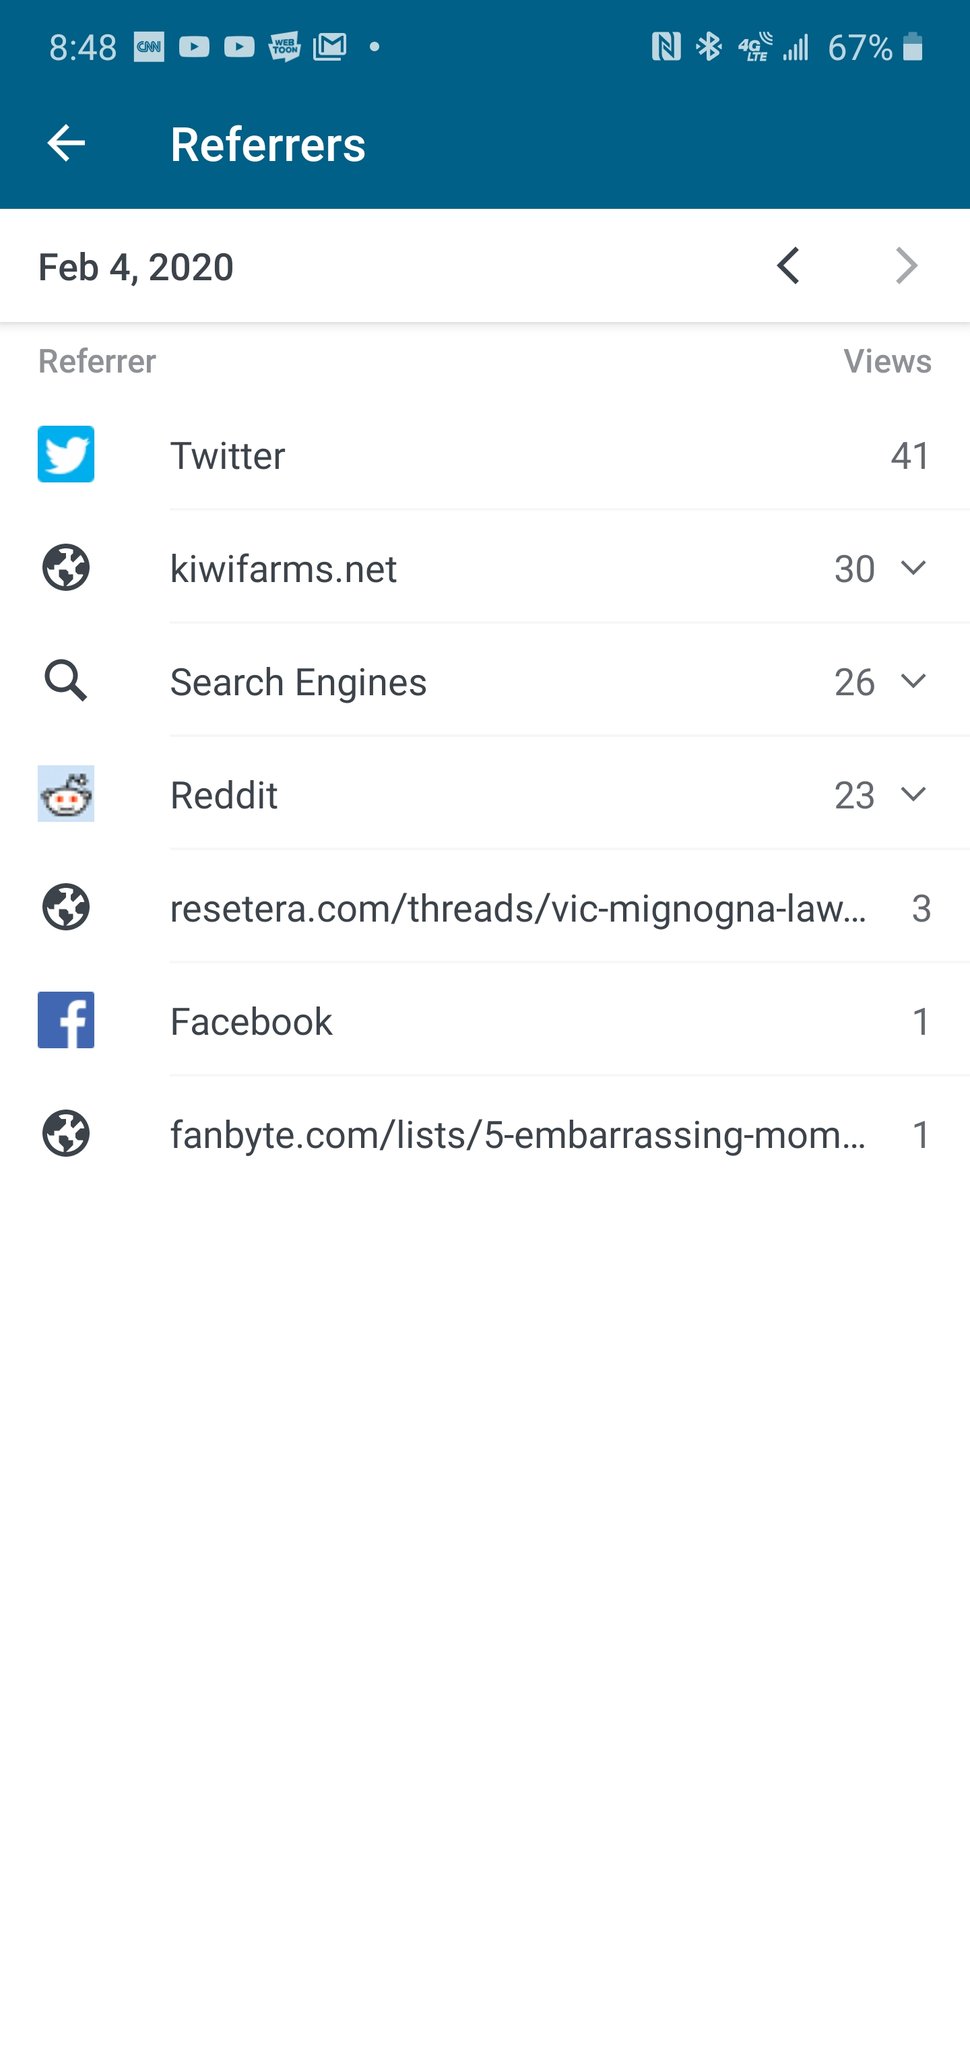970x2048 pixels.
Task: Expand the Reddit referrer breakdown
Action: point(913,794)
